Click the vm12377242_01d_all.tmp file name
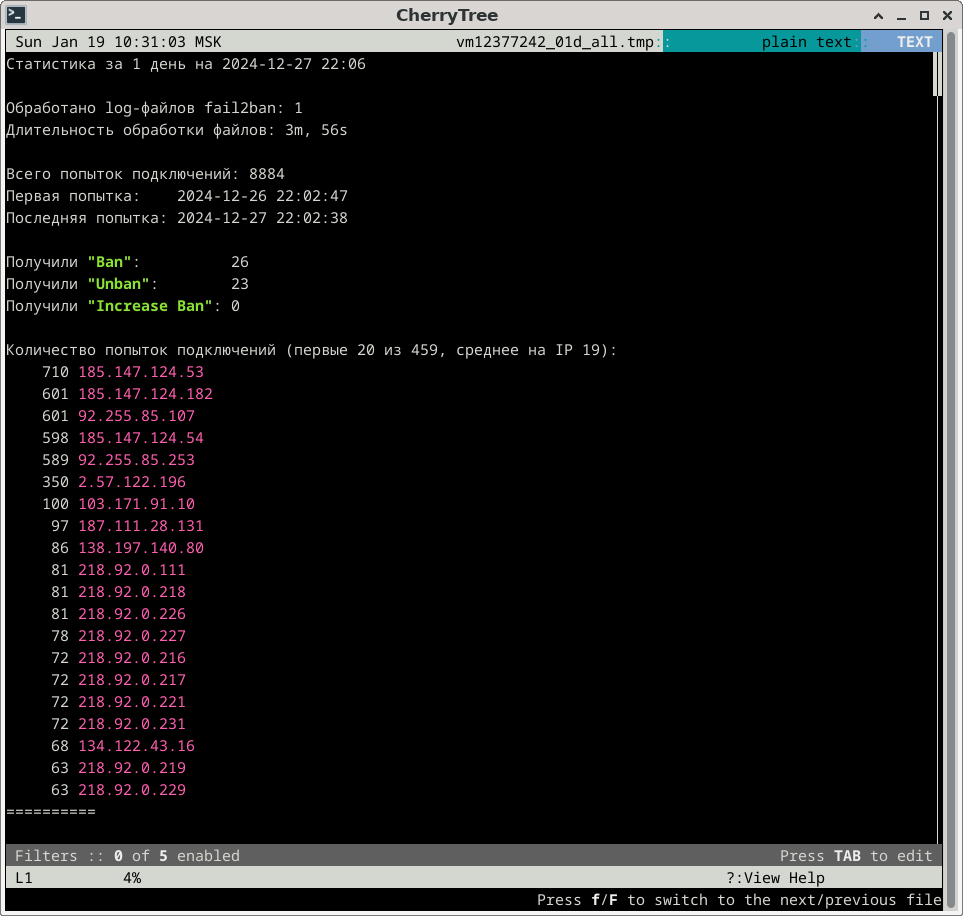The image size is (963, 916). pos(557,42)
